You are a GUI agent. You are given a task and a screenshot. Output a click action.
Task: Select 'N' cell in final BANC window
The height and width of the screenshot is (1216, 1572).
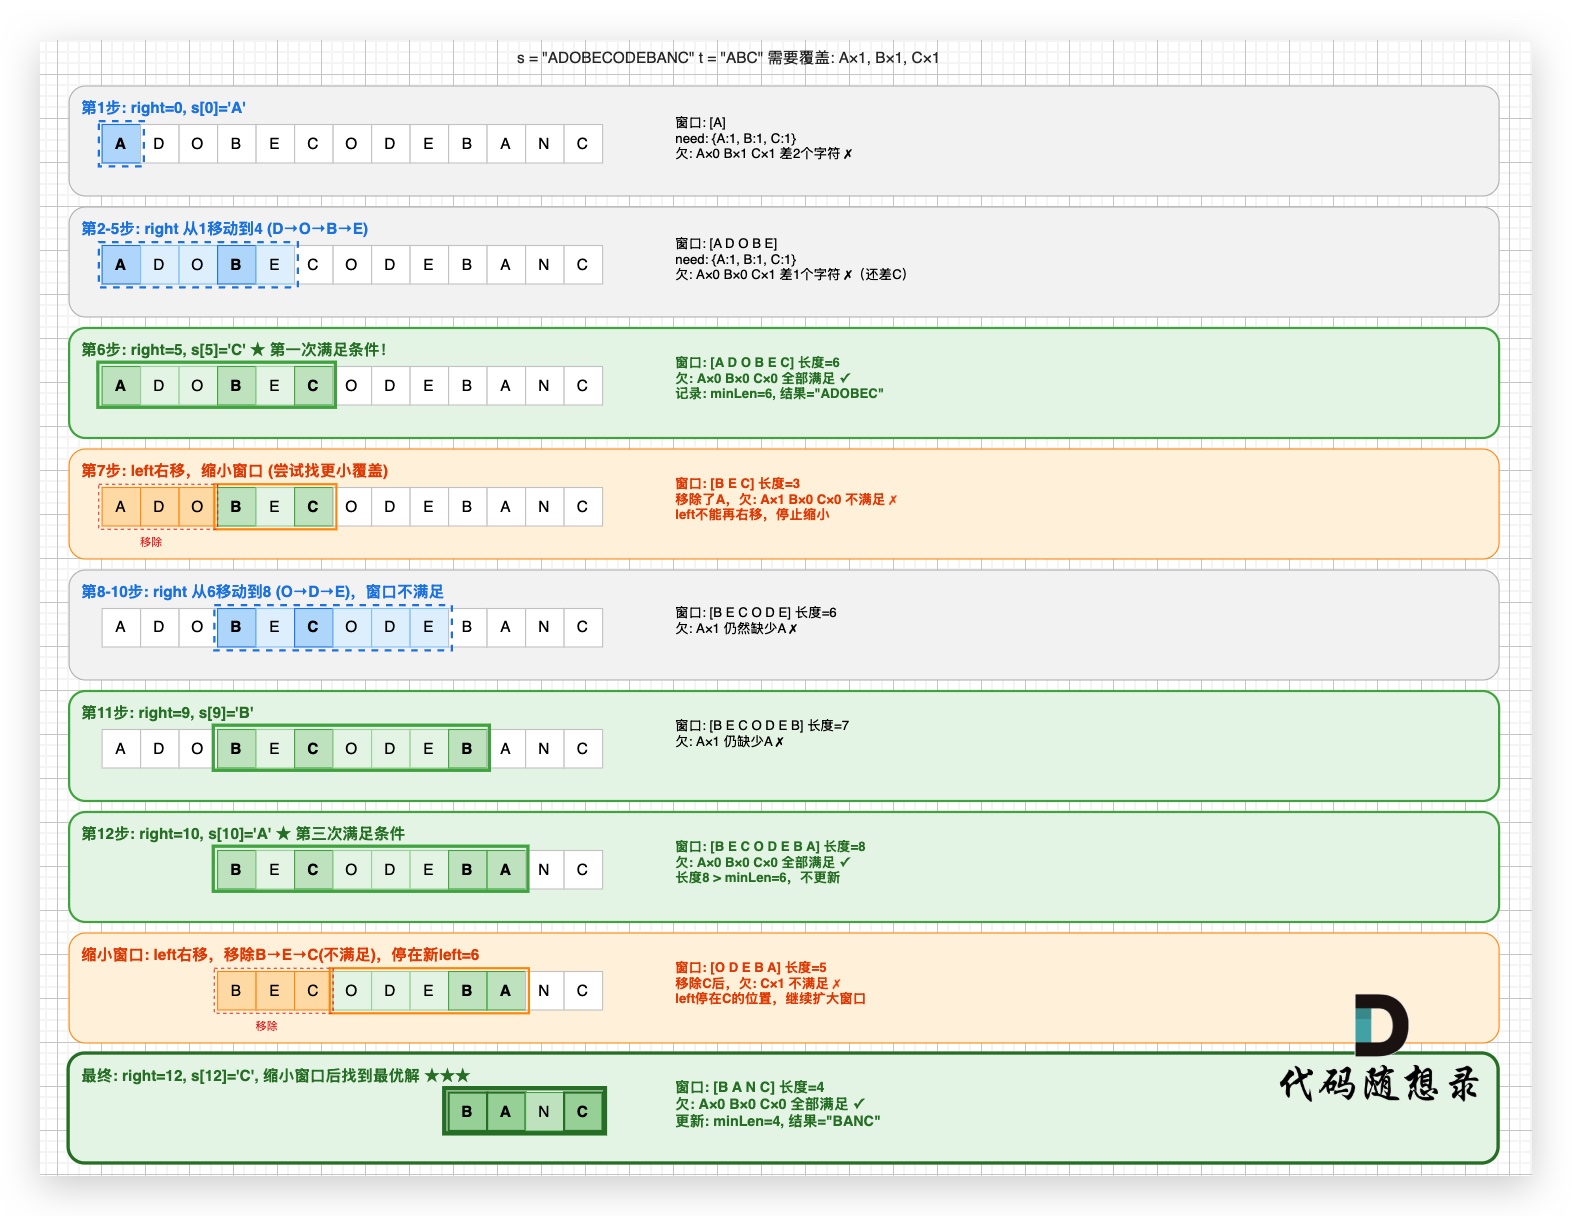(544, 1112)
